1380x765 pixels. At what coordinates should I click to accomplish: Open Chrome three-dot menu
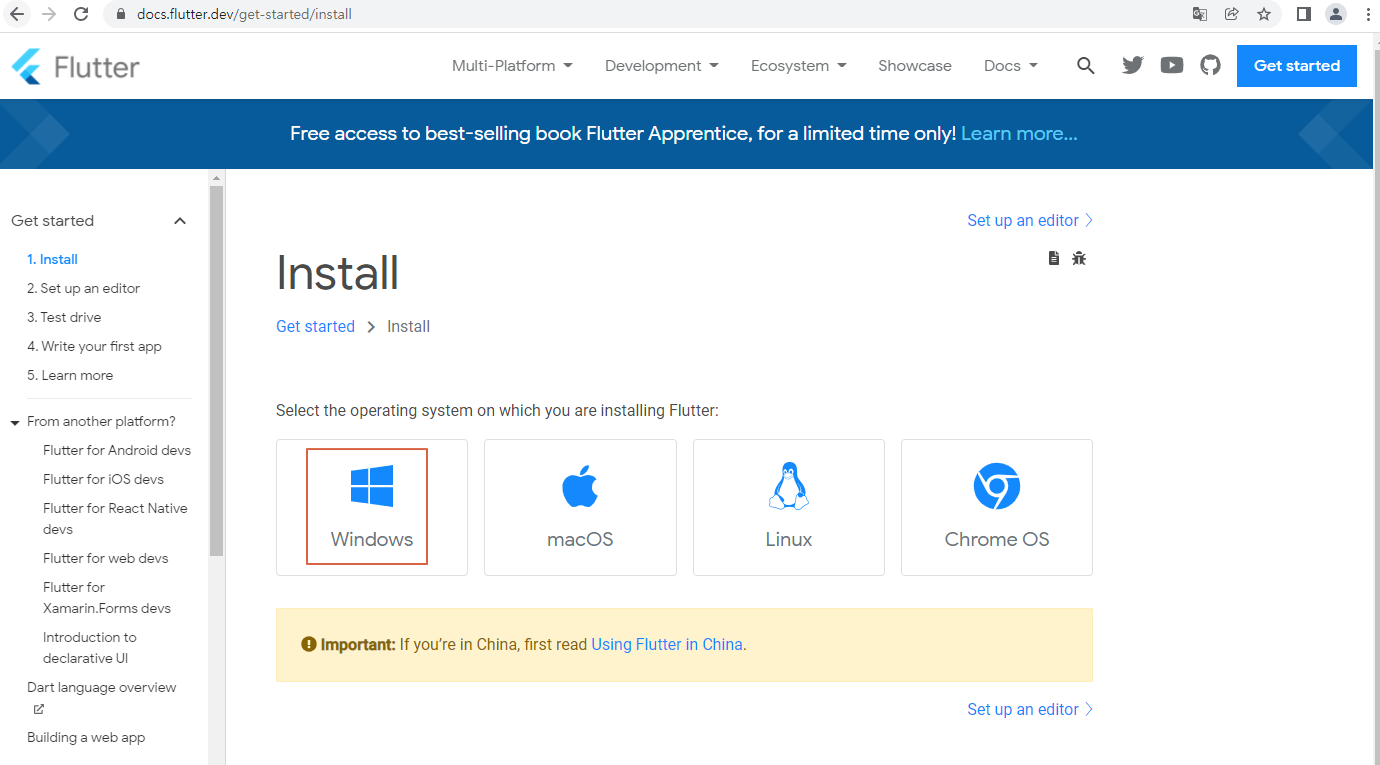coord(1367,14)
